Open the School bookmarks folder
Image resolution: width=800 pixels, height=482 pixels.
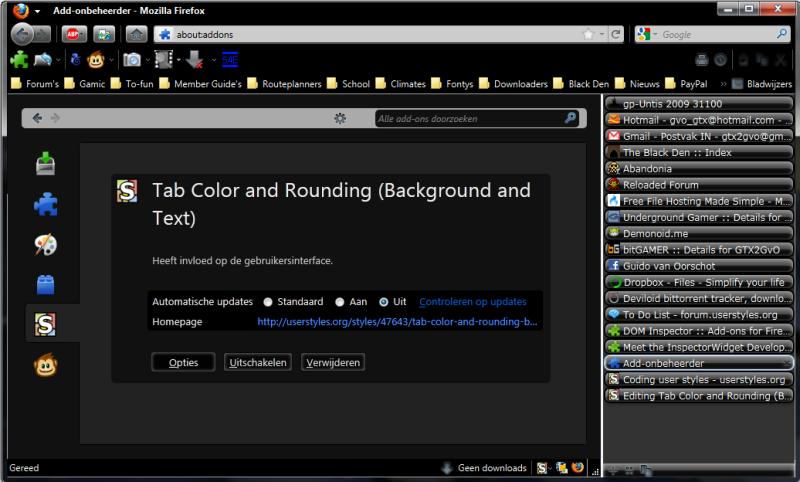[x=348, y=84]
